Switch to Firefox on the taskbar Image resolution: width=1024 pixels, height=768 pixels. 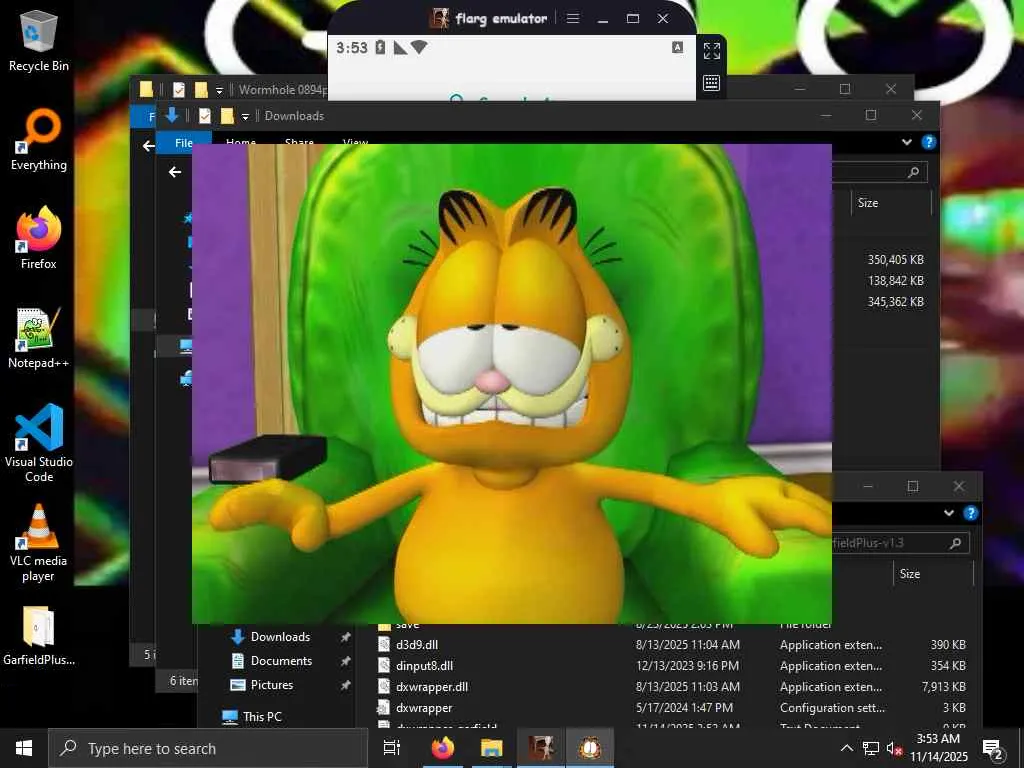(x=442, y=748)
